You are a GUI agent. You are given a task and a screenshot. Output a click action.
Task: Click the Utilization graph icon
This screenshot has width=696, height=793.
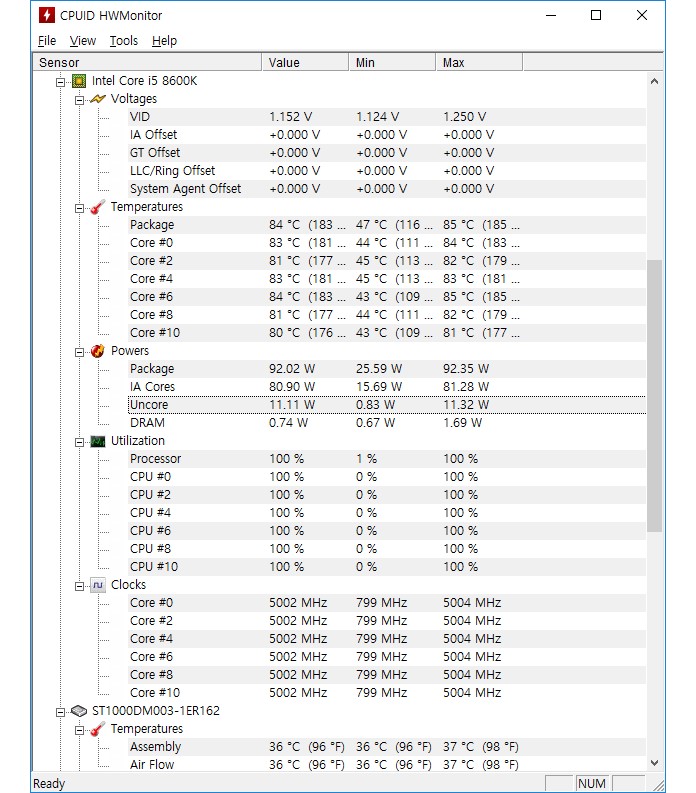pyautogui.click(x=98, y=441)
